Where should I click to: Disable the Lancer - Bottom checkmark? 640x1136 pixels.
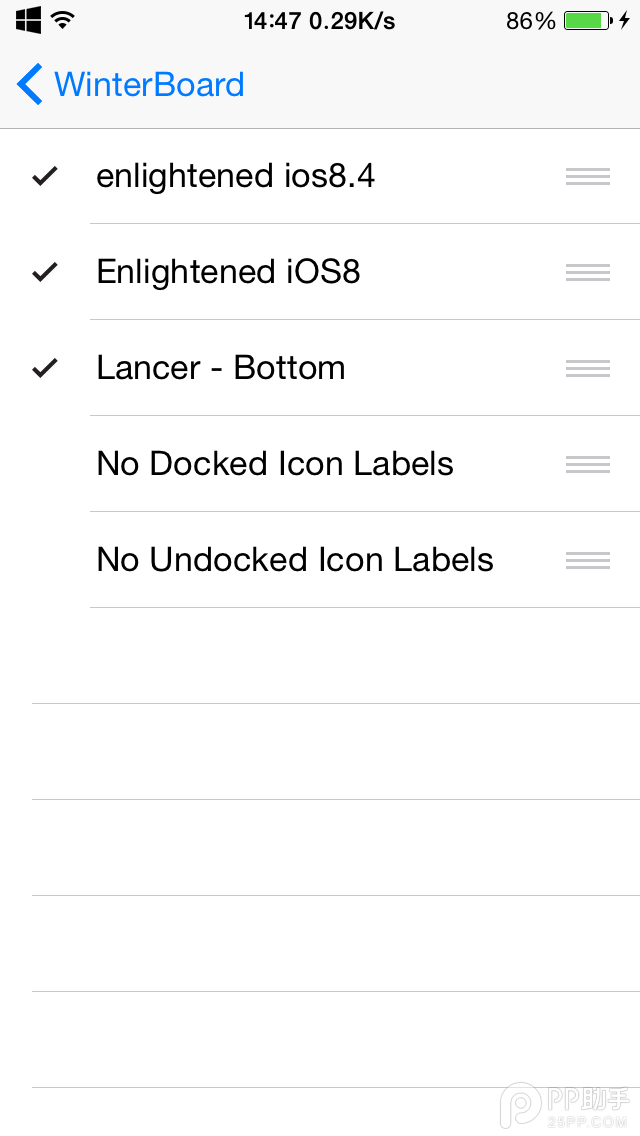click(x=45, y=369)
